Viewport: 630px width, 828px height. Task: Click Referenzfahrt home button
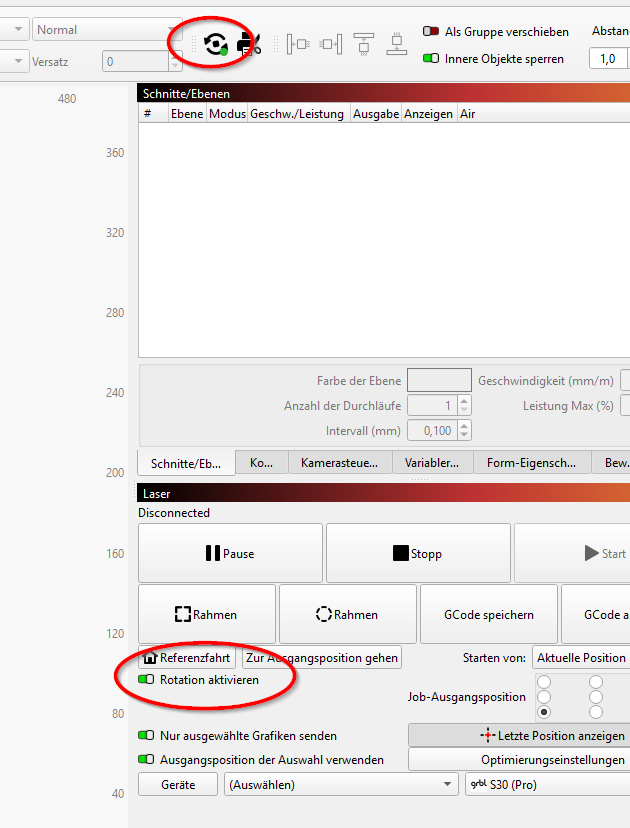click(187, 658)
